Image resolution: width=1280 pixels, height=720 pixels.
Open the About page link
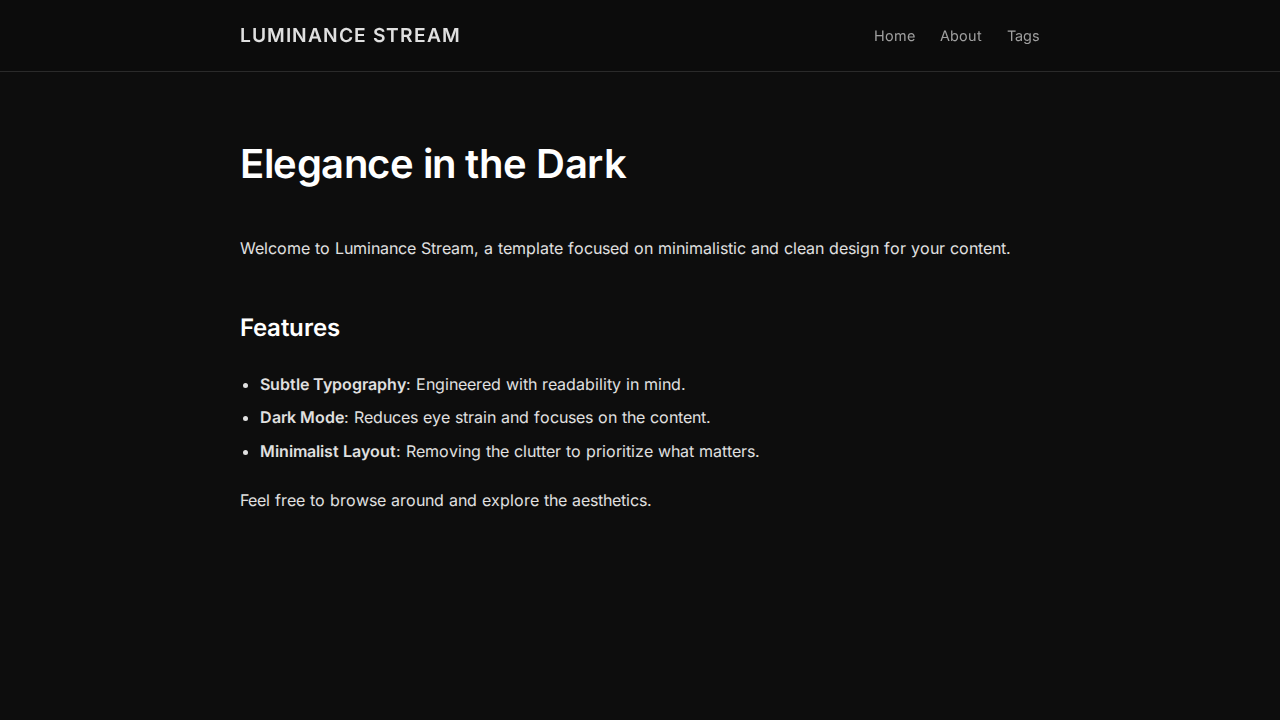pos(960,36)
